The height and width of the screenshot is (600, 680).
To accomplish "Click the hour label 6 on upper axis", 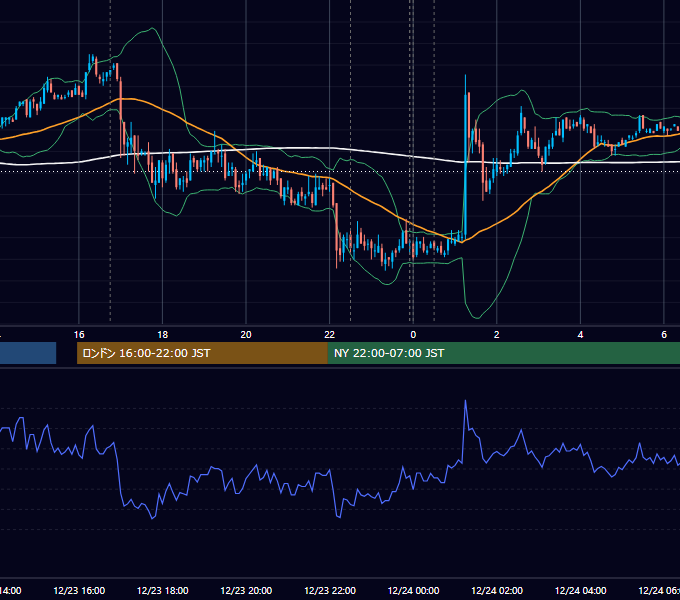I will point(664,335).
